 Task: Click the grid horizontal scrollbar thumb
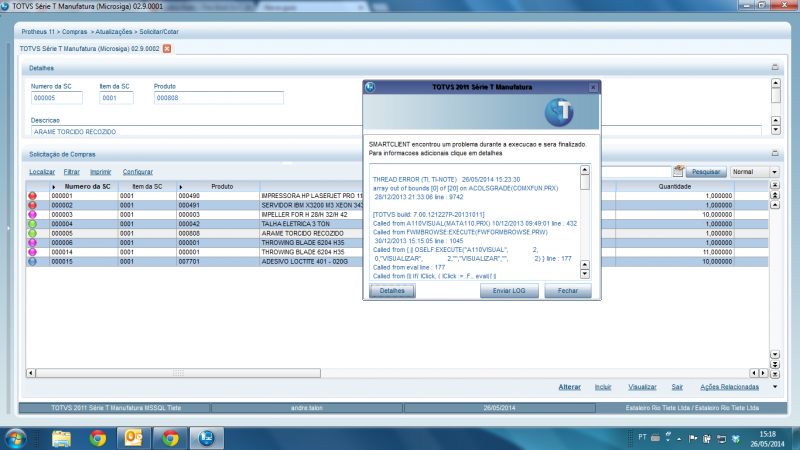pyautogui.click(x=178, y=373)
